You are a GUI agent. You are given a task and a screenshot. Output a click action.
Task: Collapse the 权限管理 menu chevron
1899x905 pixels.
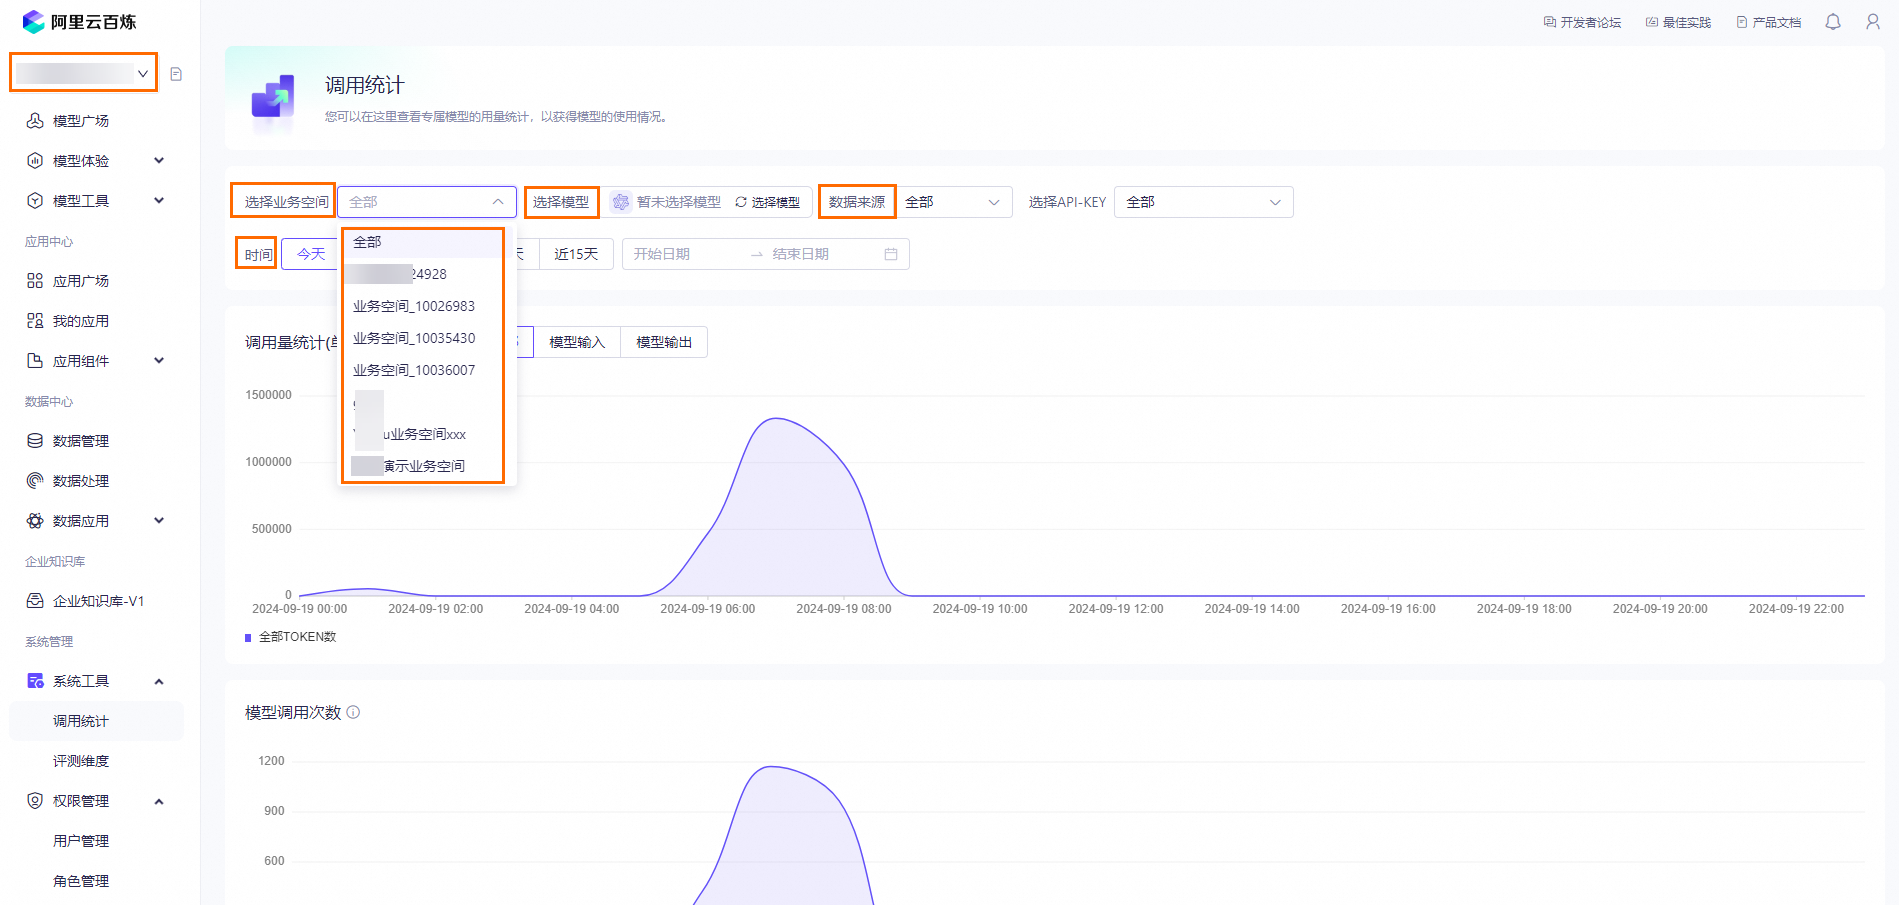click(159, 801)
